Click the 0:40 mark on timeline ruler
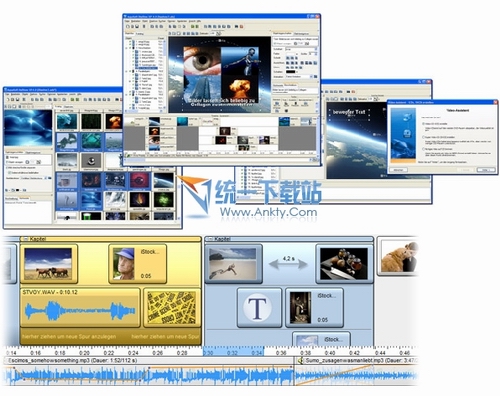 330,353
